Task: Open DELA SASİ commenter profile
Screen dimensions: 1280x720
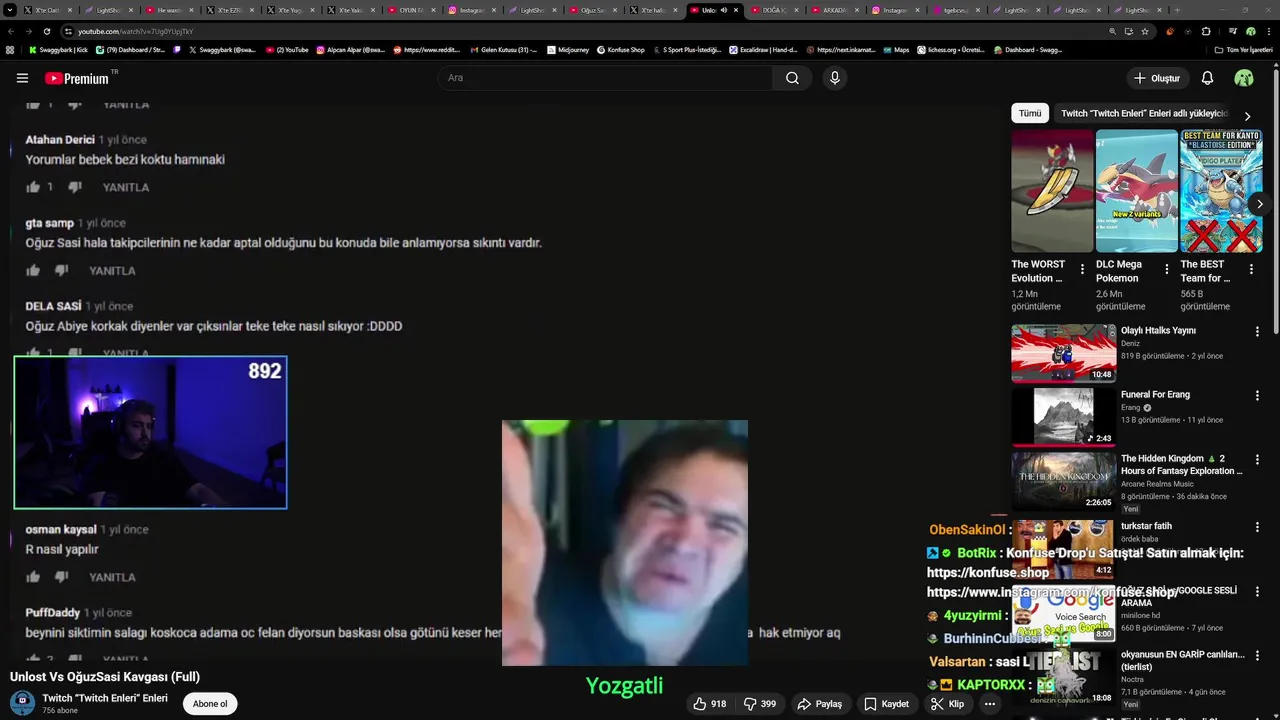Action: pos(53,306)
